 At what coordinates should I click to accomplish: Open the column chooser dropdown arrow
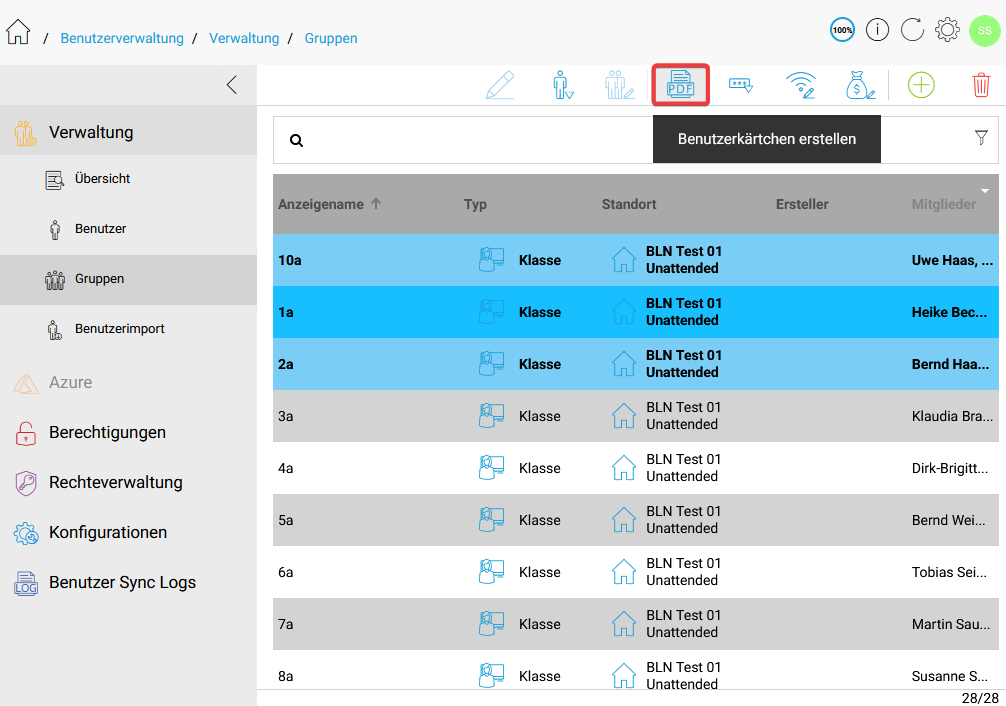[985, 191]
